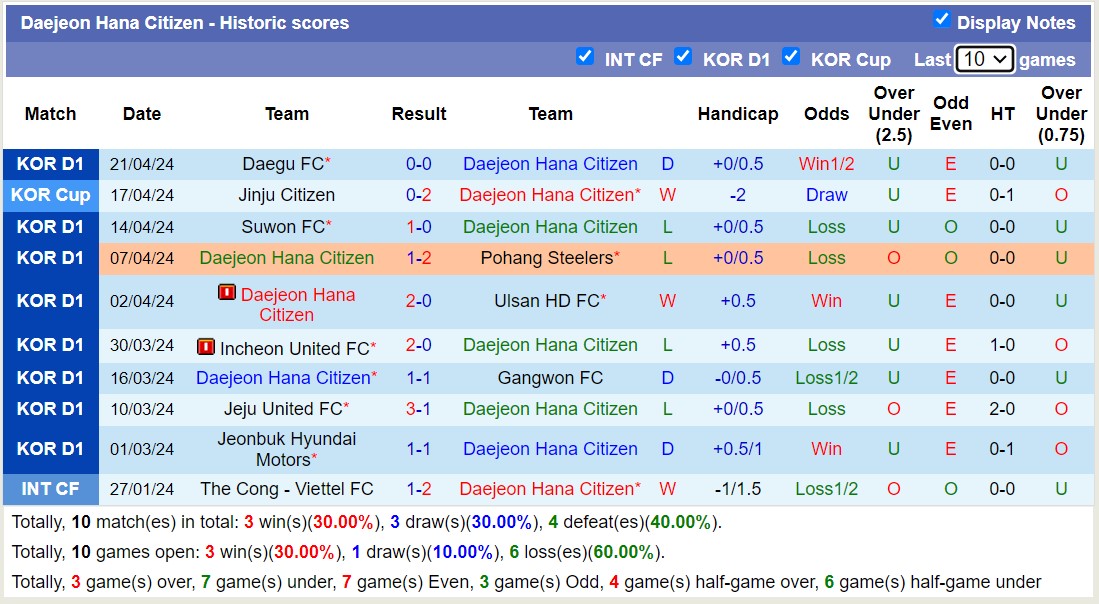1099x604 pixels.
Task: Click the Jeju United FC link
Action: click(287, 409)
